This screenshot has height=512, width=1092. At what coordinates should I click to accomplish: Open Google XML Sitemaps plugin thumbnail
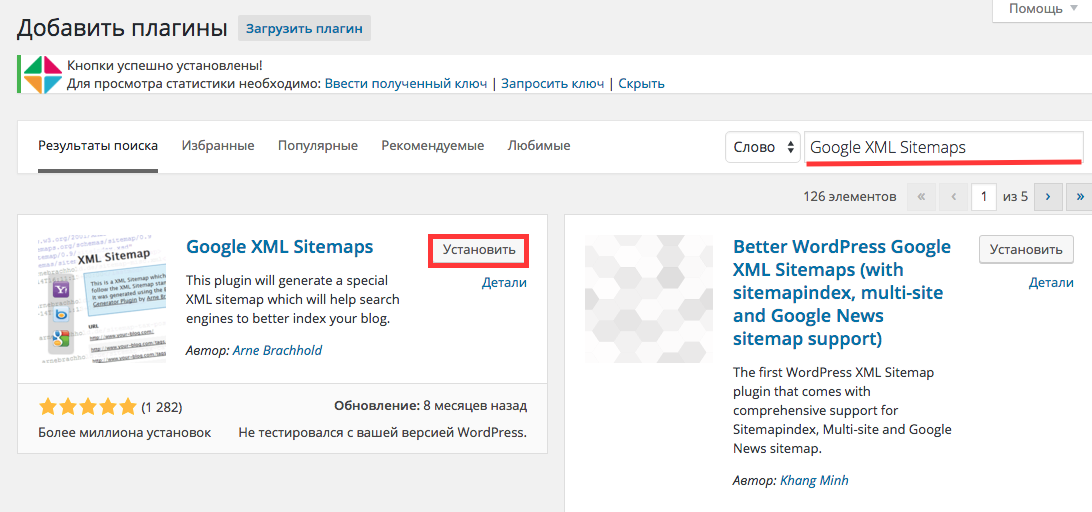[x=101, y=299]
